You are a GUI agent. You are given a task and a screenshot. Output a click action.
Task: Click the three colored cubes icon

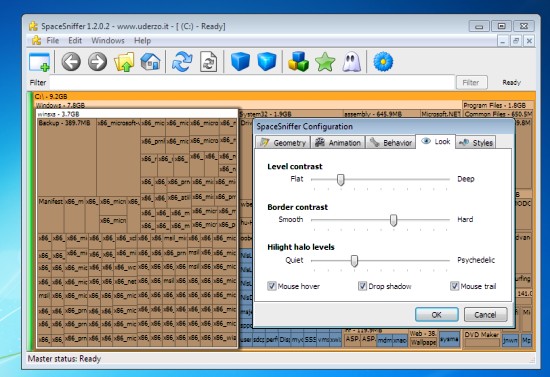click(x=298, y=62)
